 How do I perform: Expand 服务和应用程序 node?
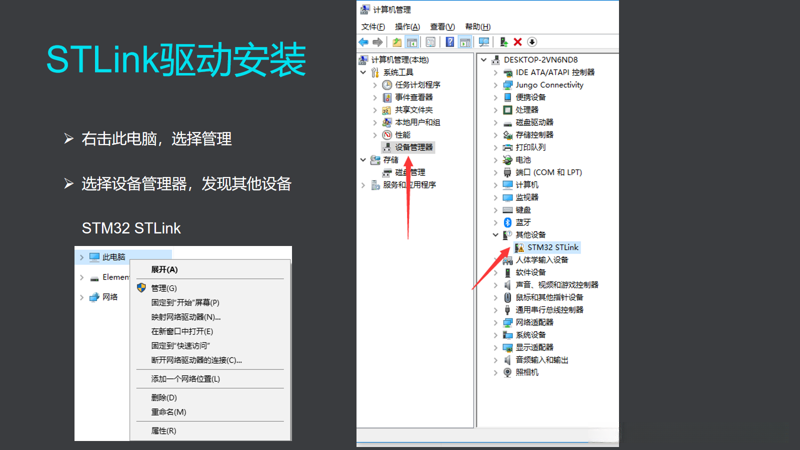(363, 185)
